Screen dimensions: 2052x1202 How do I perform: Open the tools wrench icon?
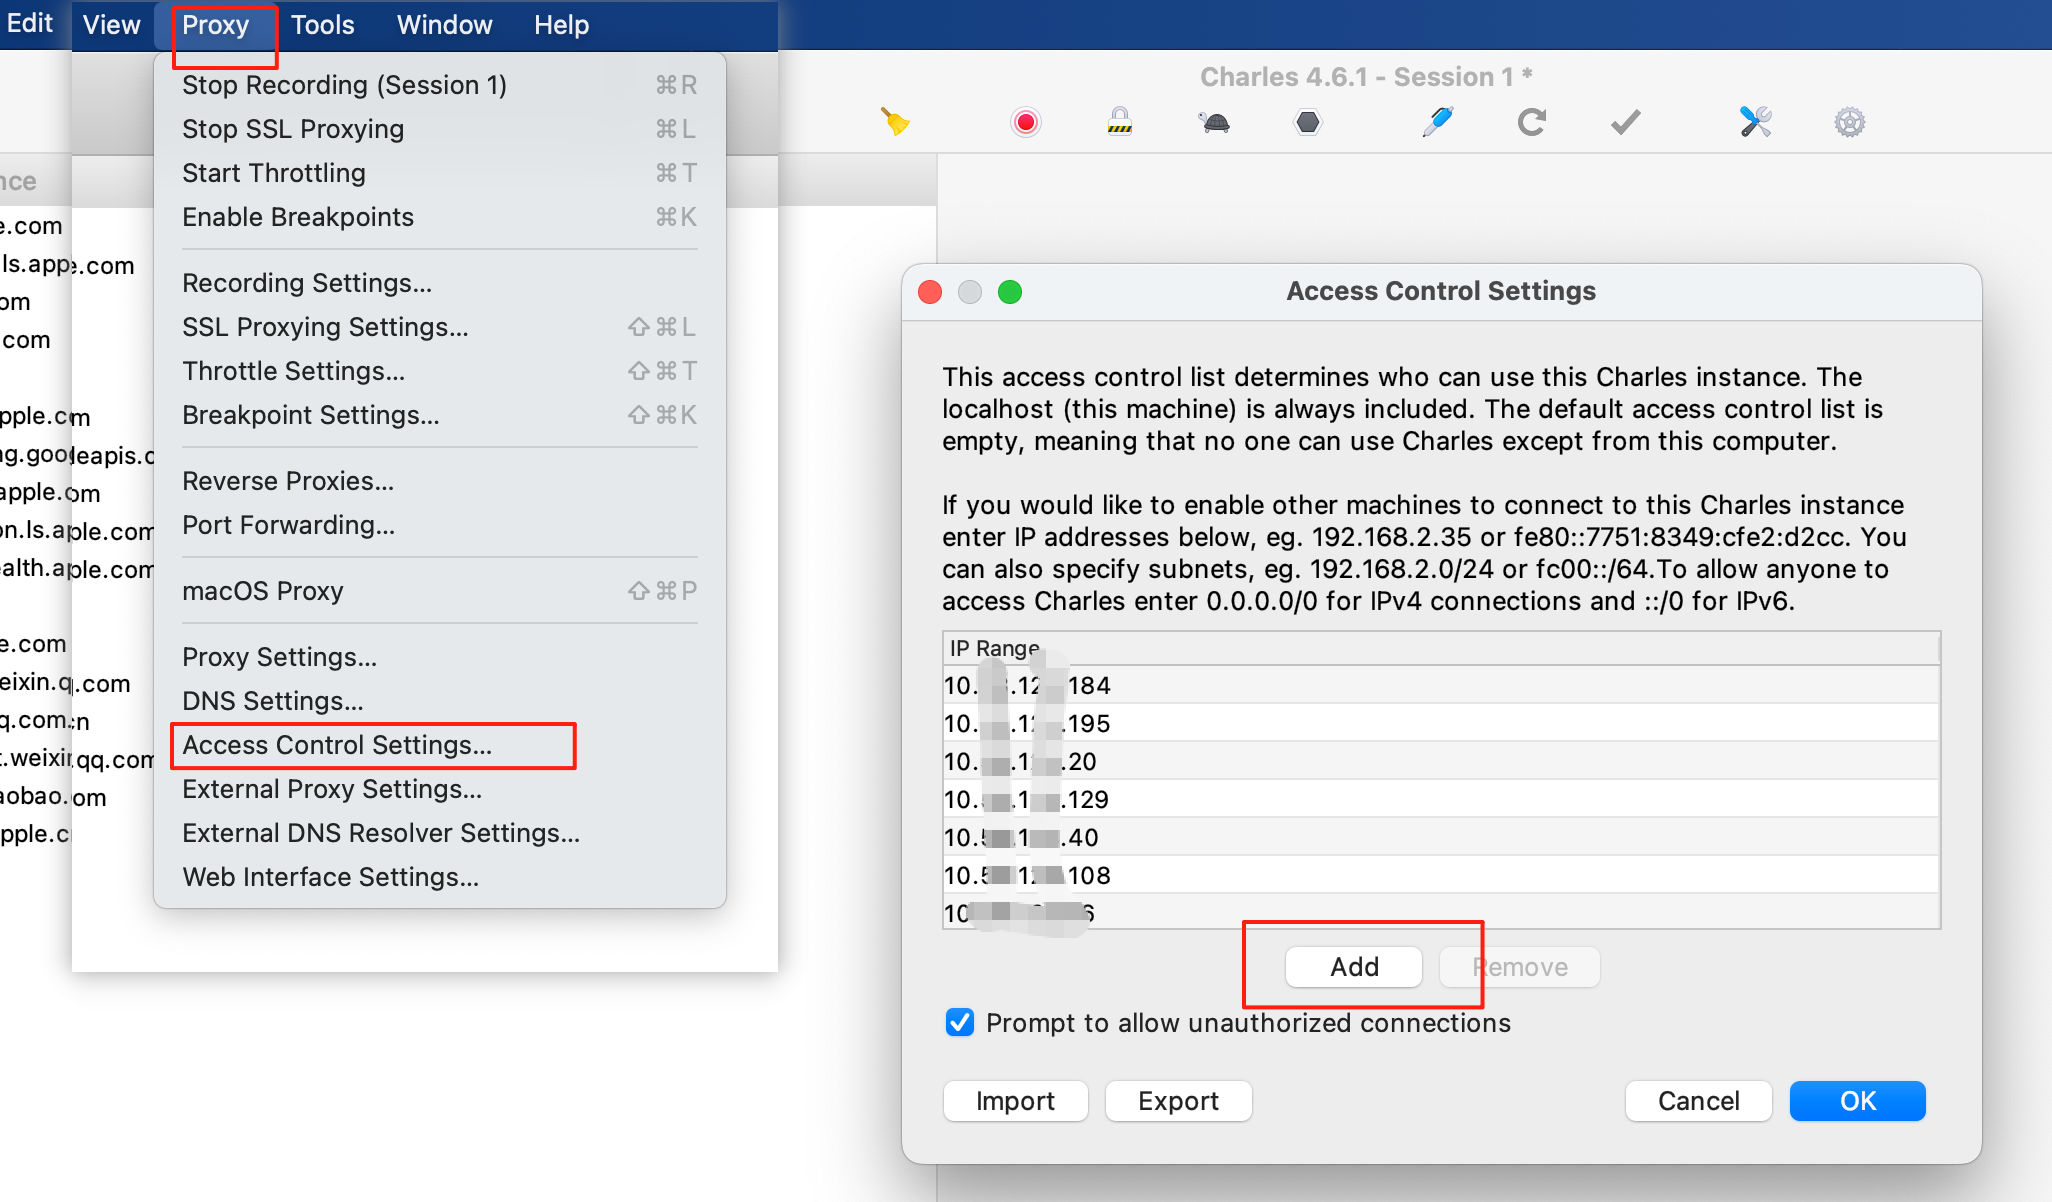tap(1755, 122)
